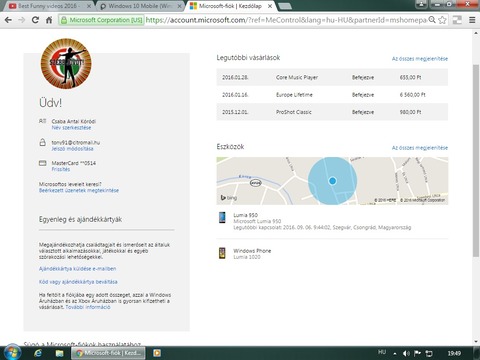480x360 pixels.
Task: Click the padlock icon beside the email
Action: tap(42, 142)
